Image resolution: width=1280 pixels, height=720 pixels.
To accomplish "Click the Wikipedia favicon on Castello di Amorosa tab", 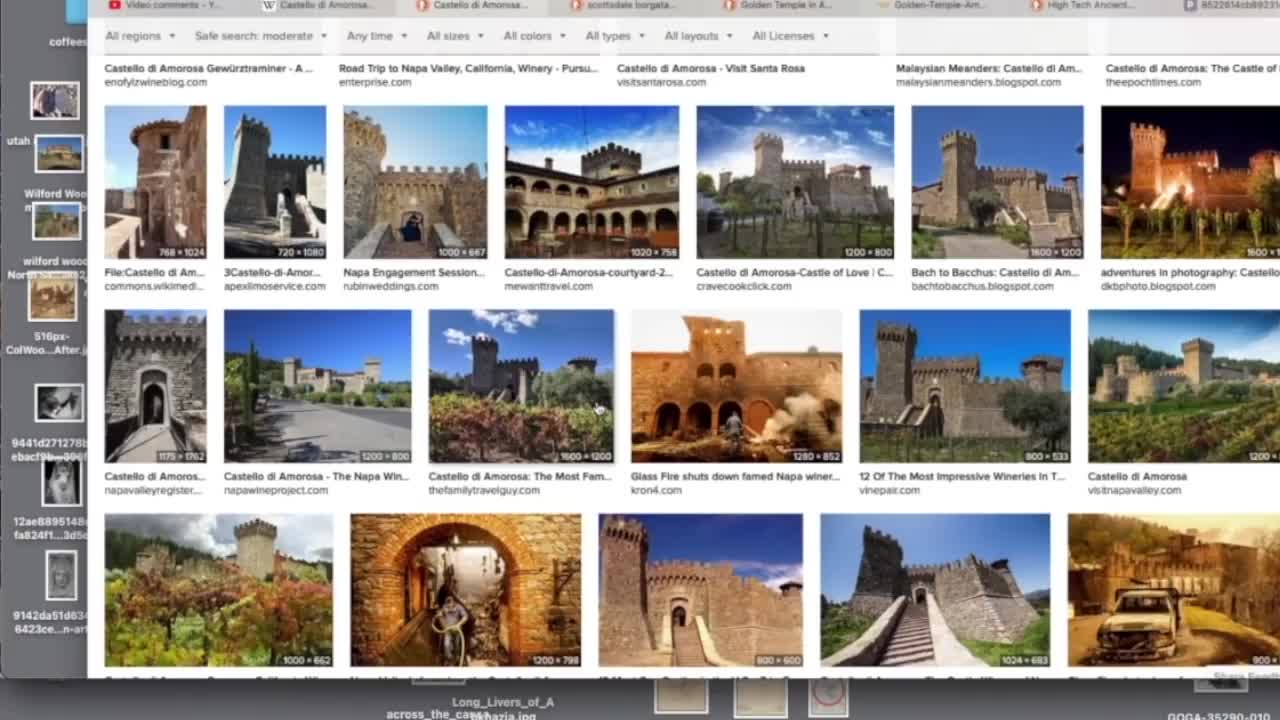I will [268, 5].
